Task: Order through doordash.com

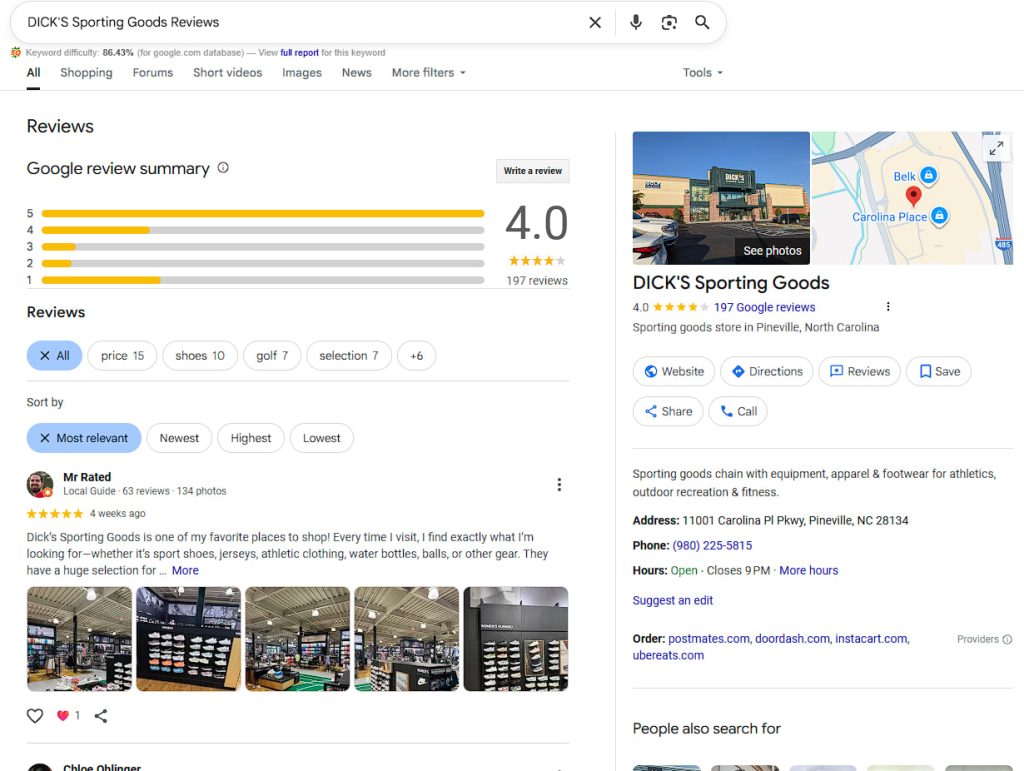Action: tap(792, 638)
